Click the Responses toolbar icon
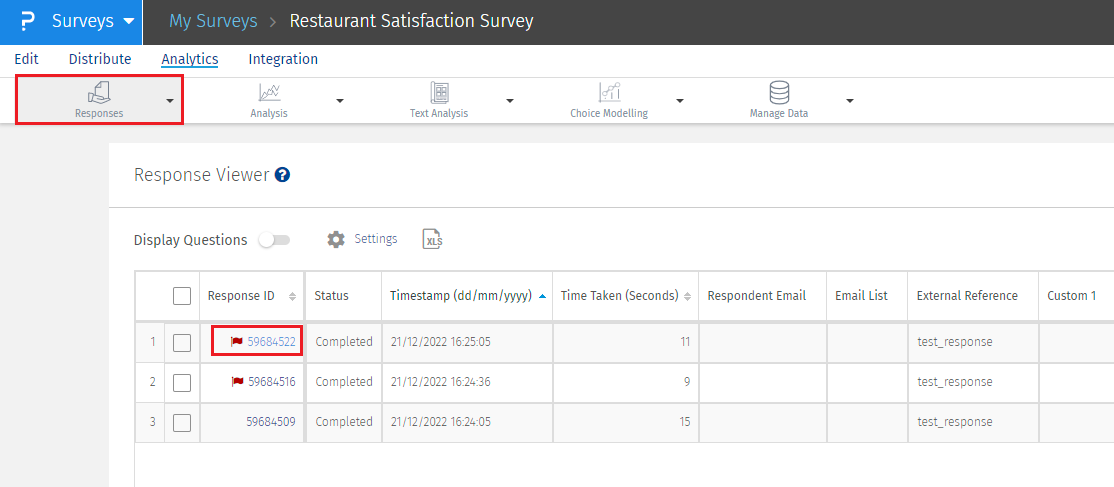 click(x=99, y=93)
